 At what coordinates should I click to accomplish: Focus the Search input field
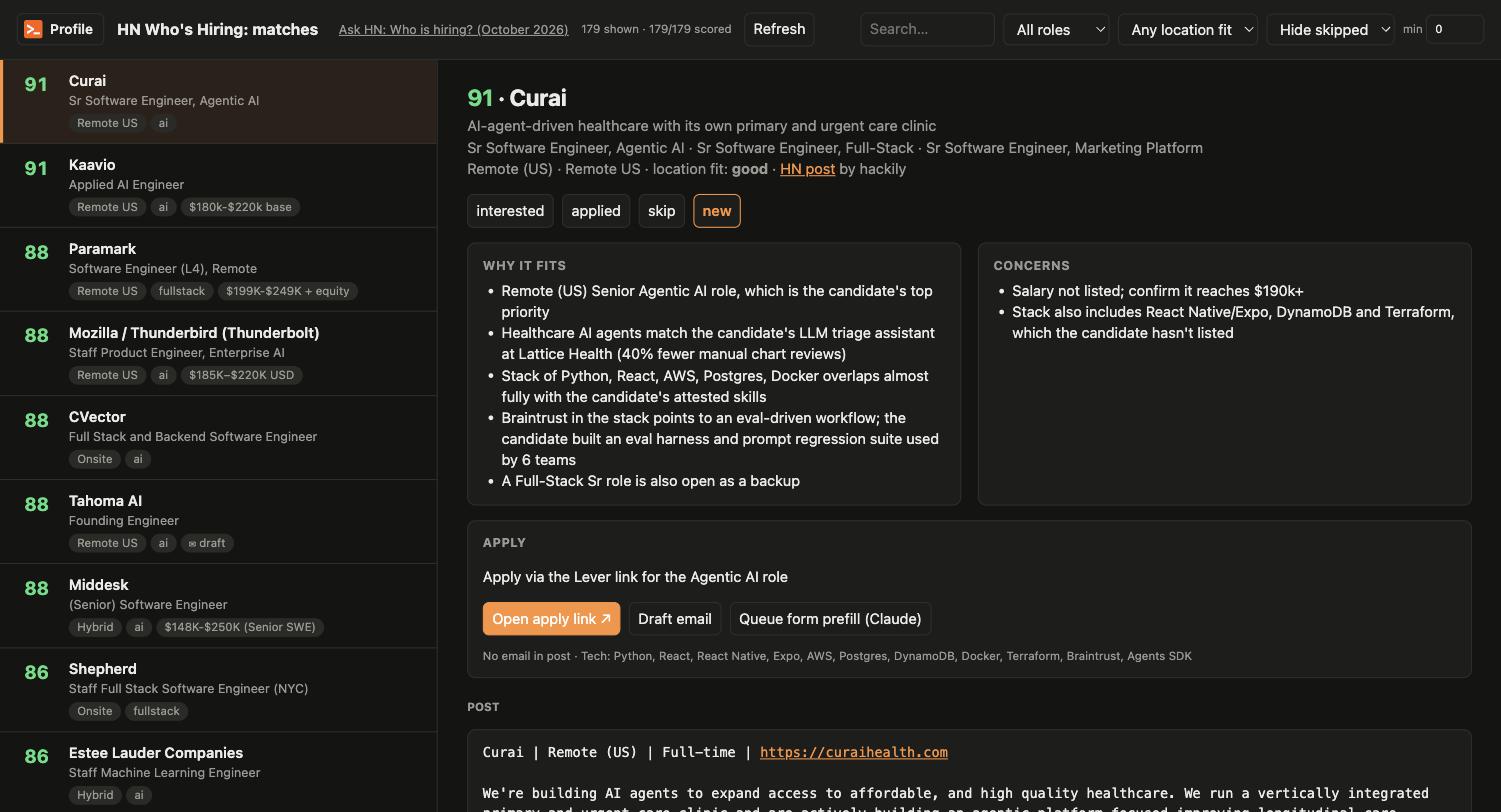[x=927, y=29]
